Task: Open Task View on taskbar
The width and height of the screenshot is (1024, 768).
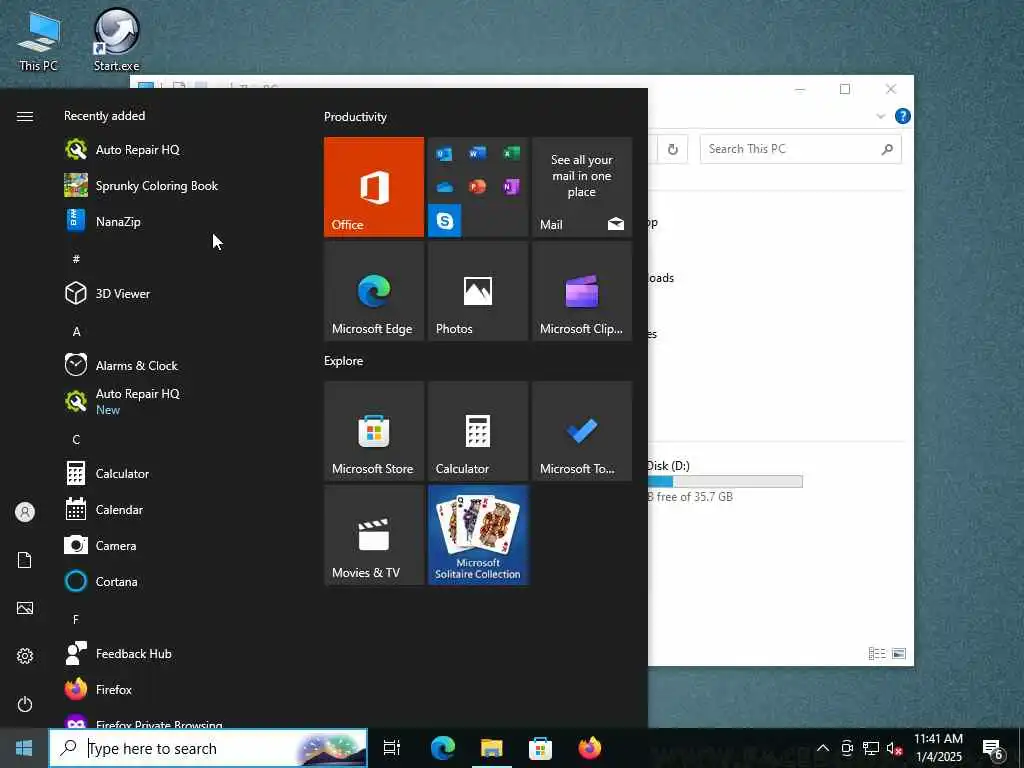Action: click(x=392, y=748)
